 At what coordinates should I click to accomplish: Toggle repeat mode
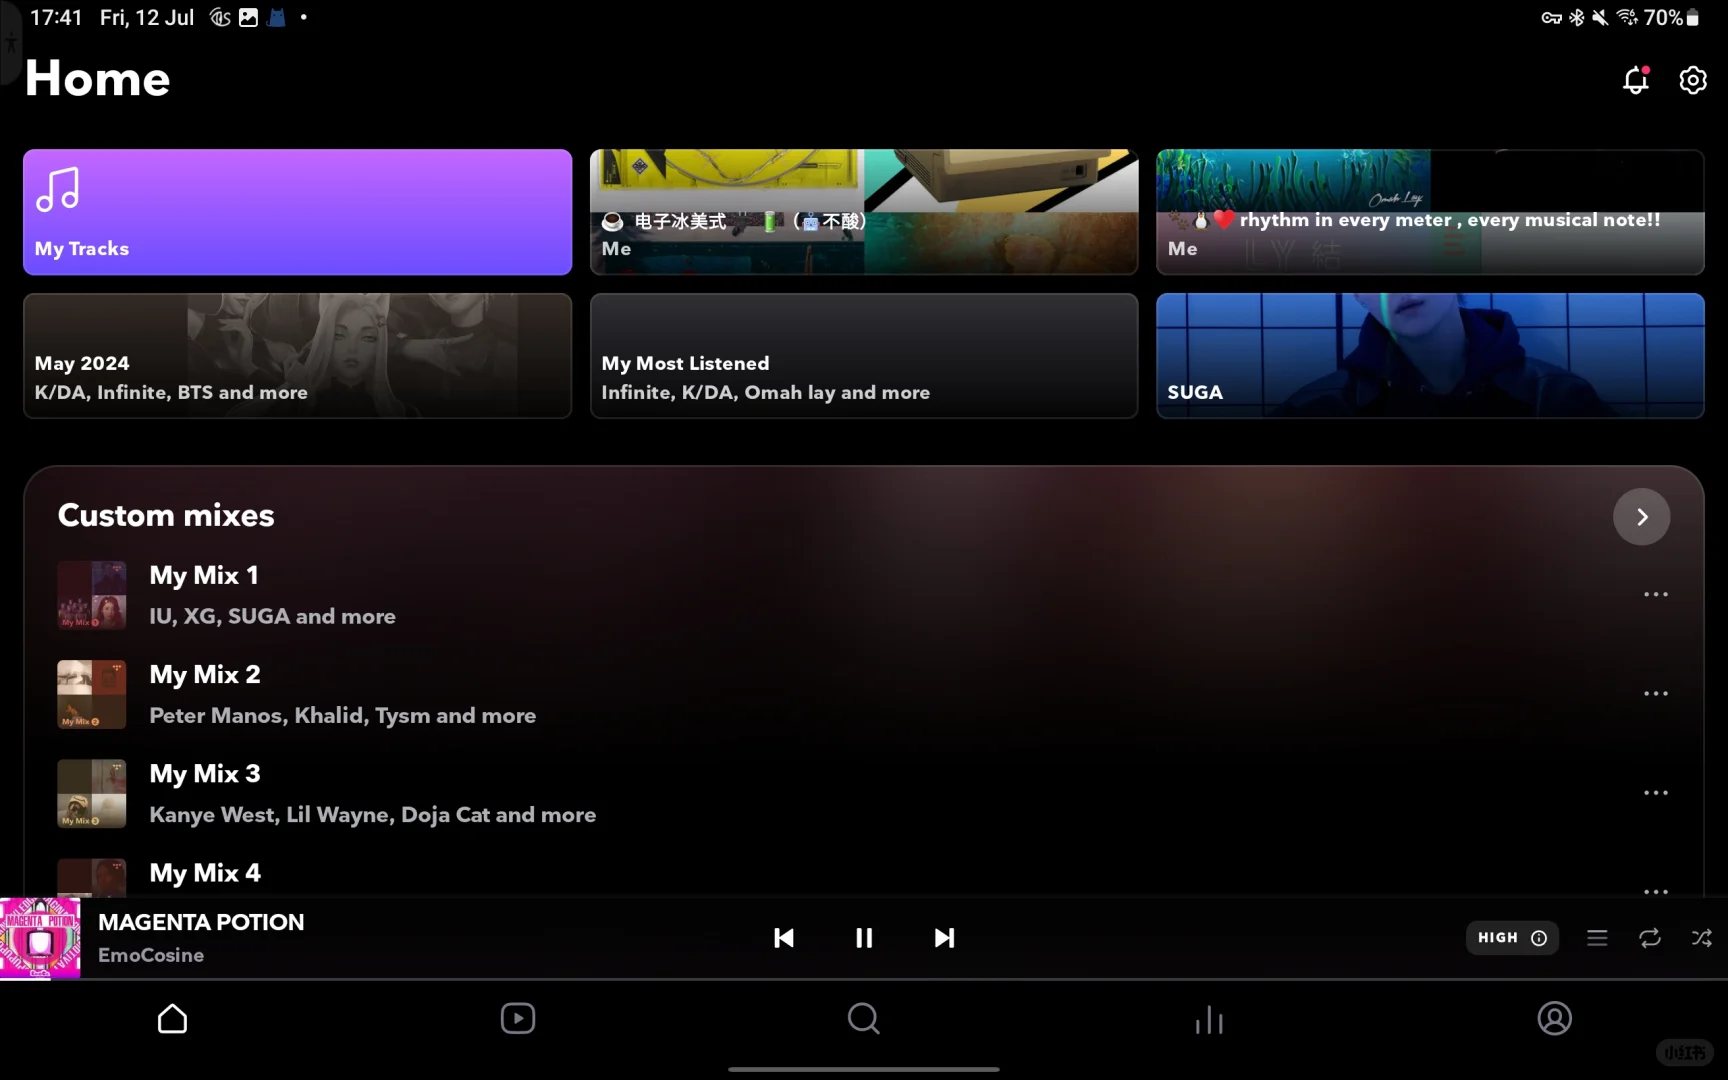[1650, 938]
